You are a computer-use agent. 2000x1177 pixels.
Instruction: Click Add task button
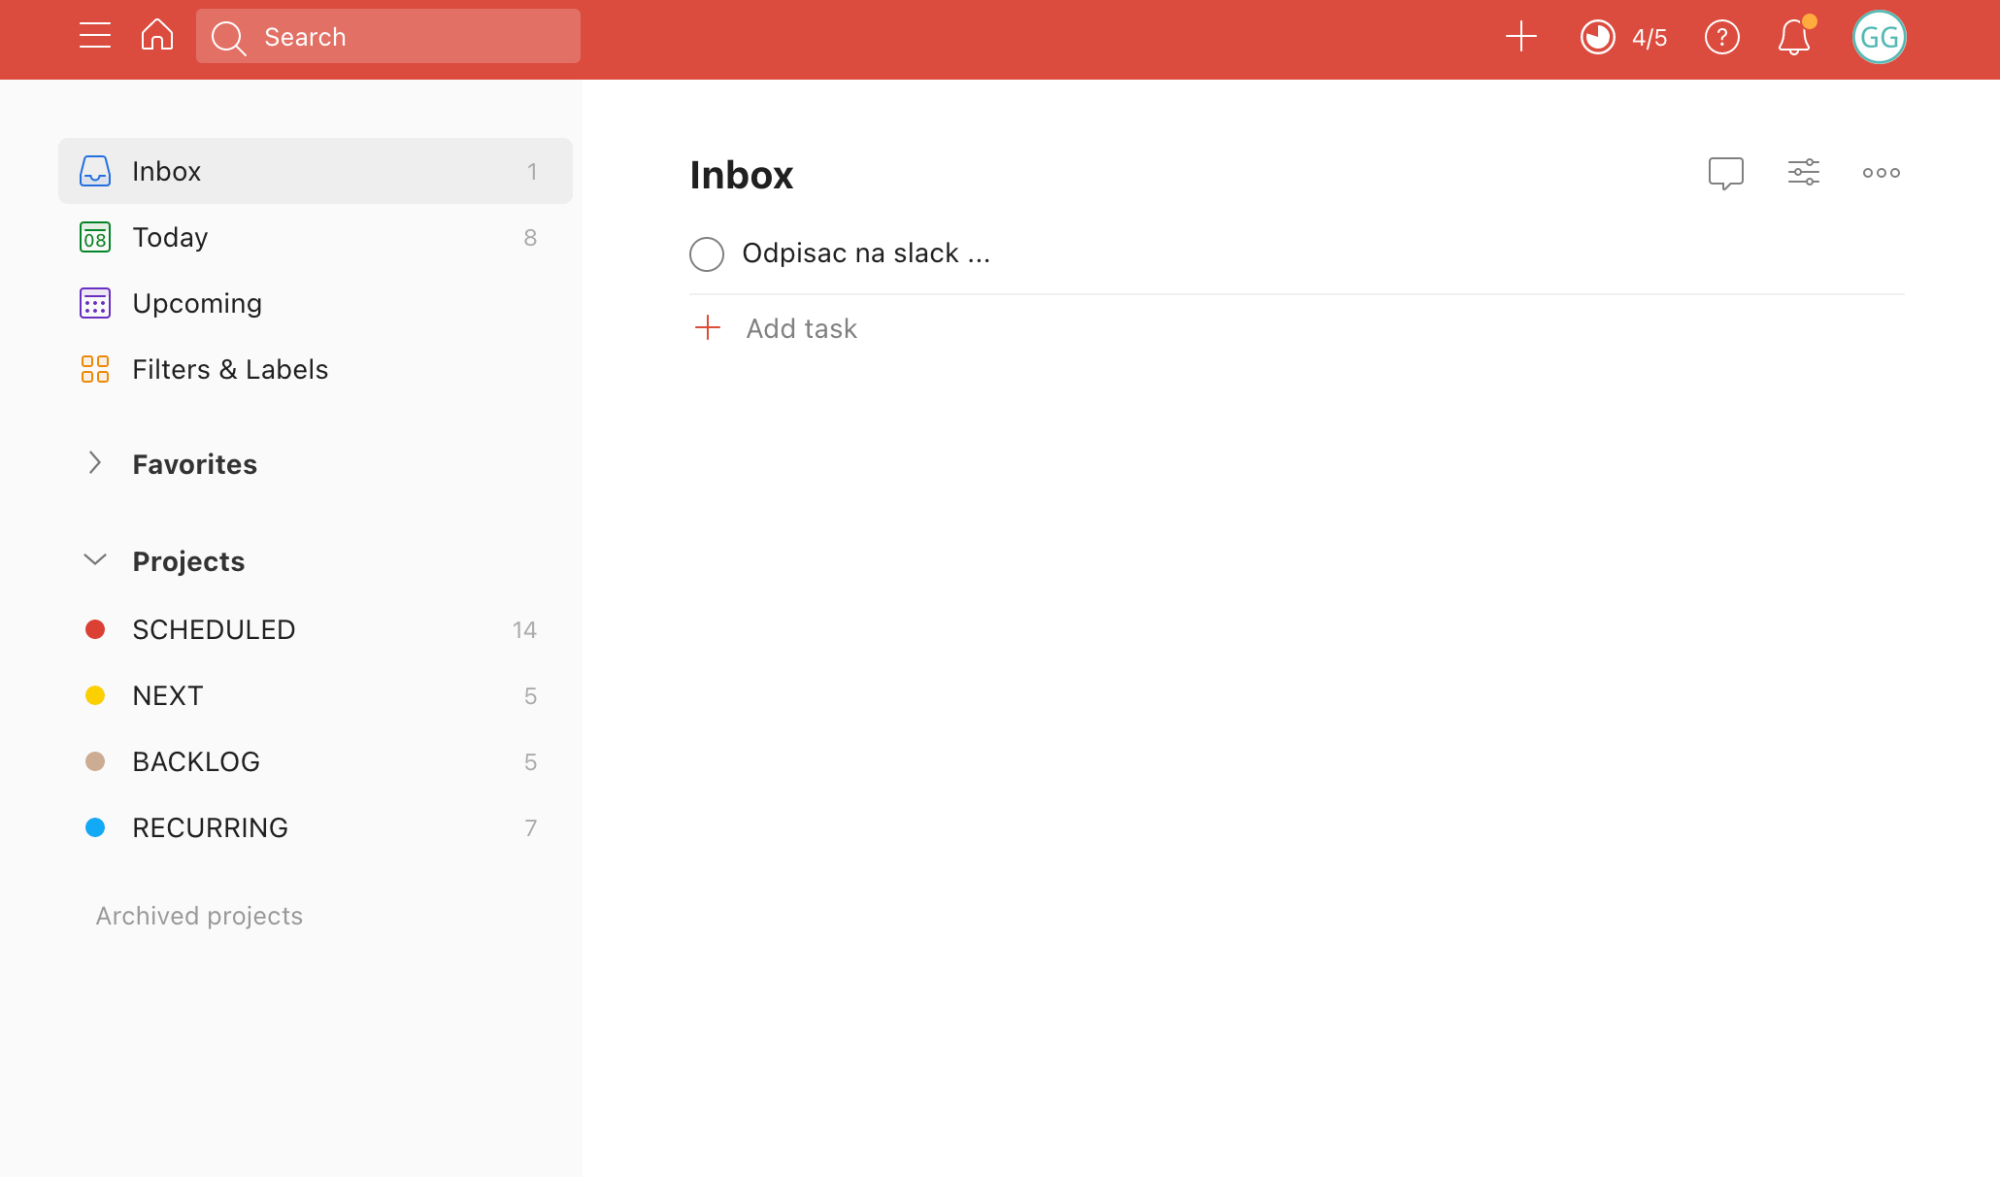pos(800,328)
